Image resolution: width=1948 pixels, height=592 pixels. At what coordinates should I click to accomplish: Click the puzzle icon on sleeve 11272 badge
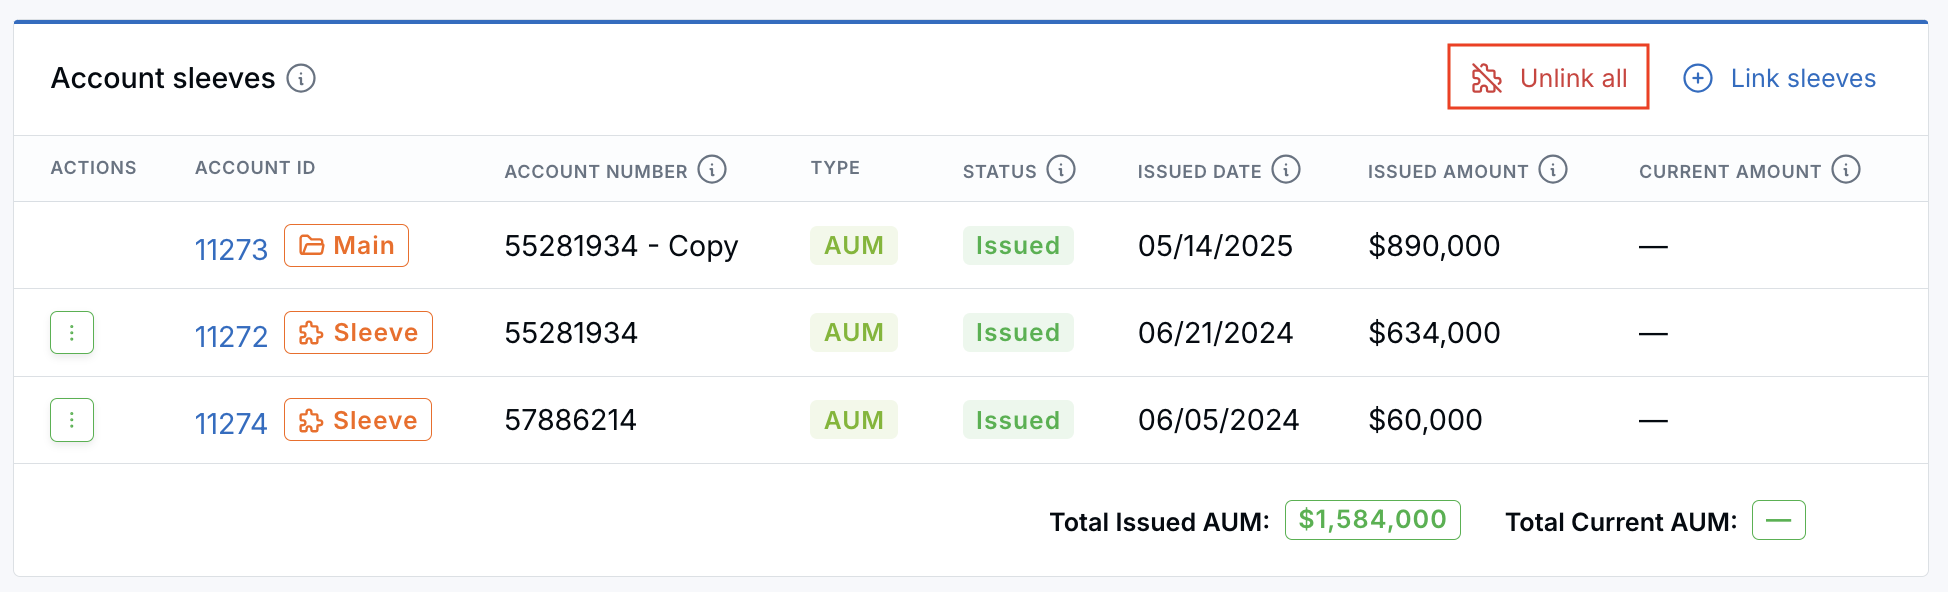[311, 333]
